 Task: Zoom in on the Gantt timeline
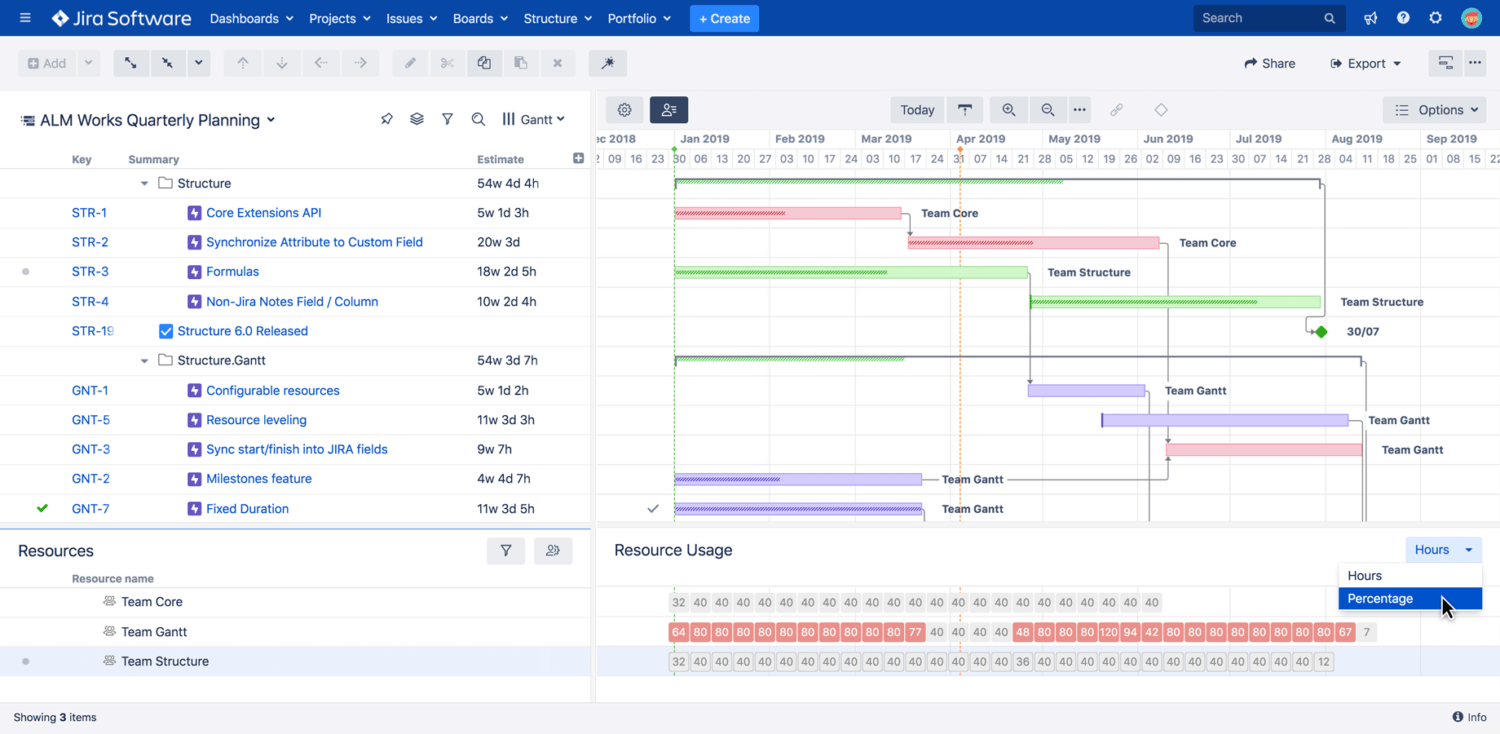coord(1009,110)
